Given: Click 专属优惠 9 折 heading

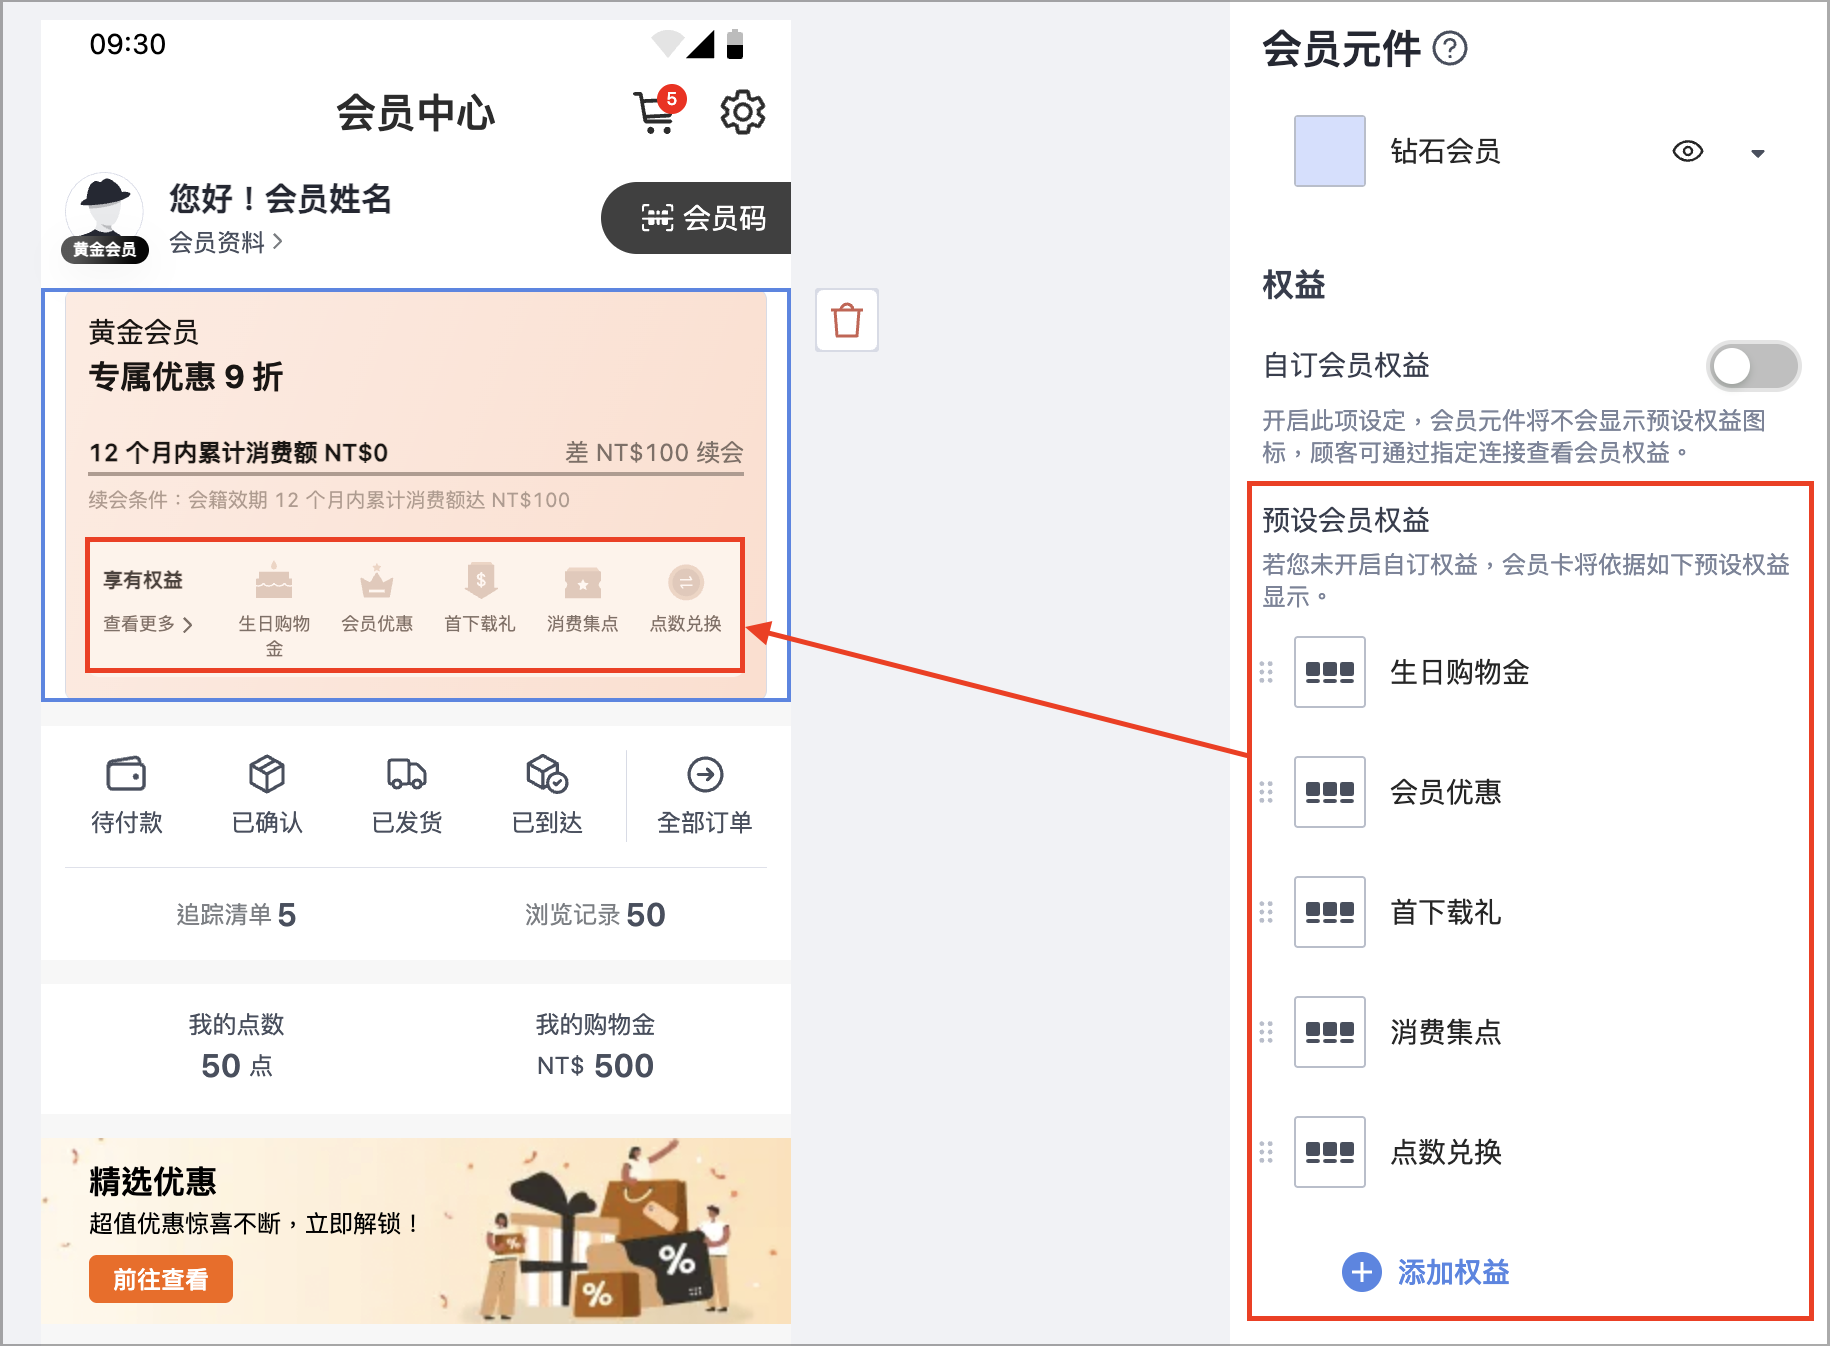Looking at the screenshot, I should point(186,377).
